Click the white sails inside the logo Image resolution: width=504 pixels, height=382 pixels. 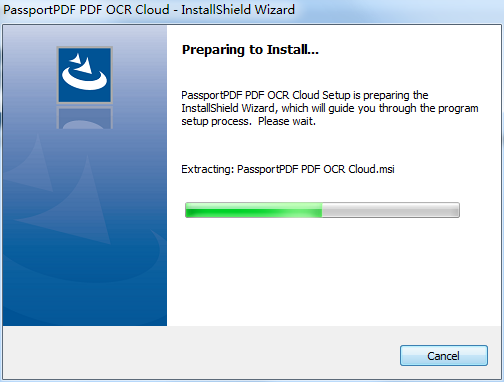point(82,63)
